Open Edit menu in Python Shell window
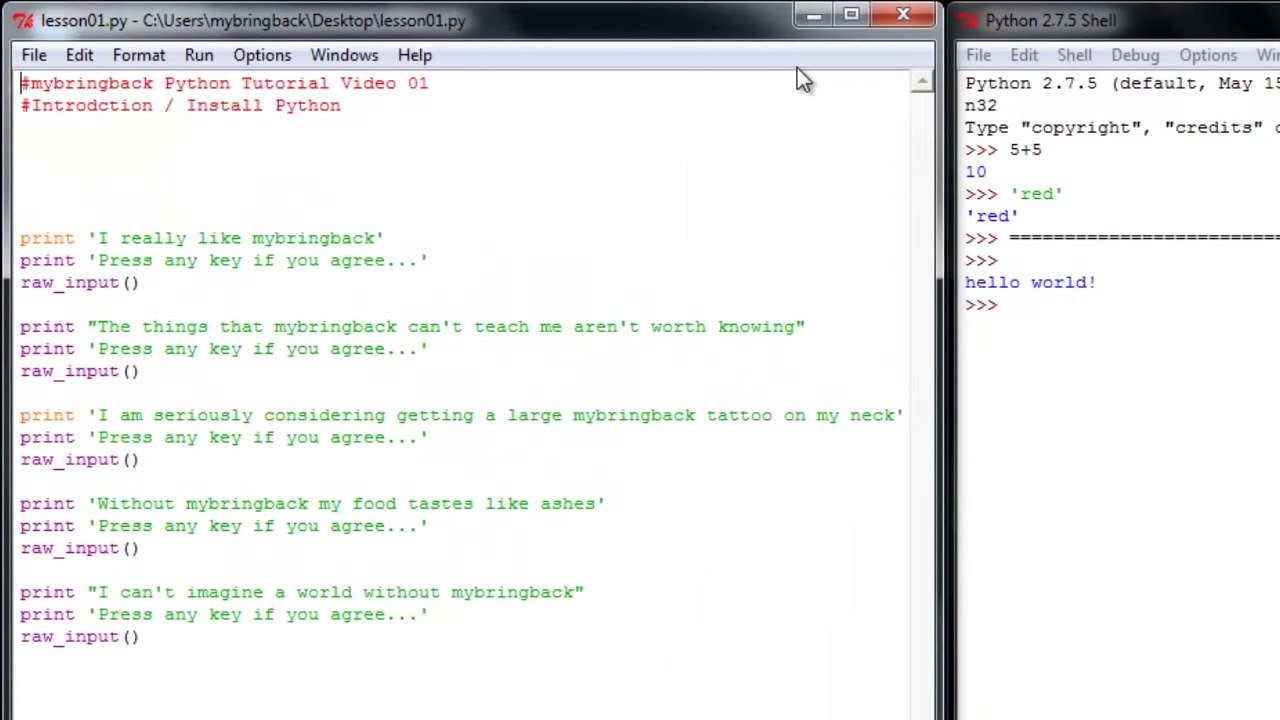Screen dimensions: 1280x720 [1024, 55]
